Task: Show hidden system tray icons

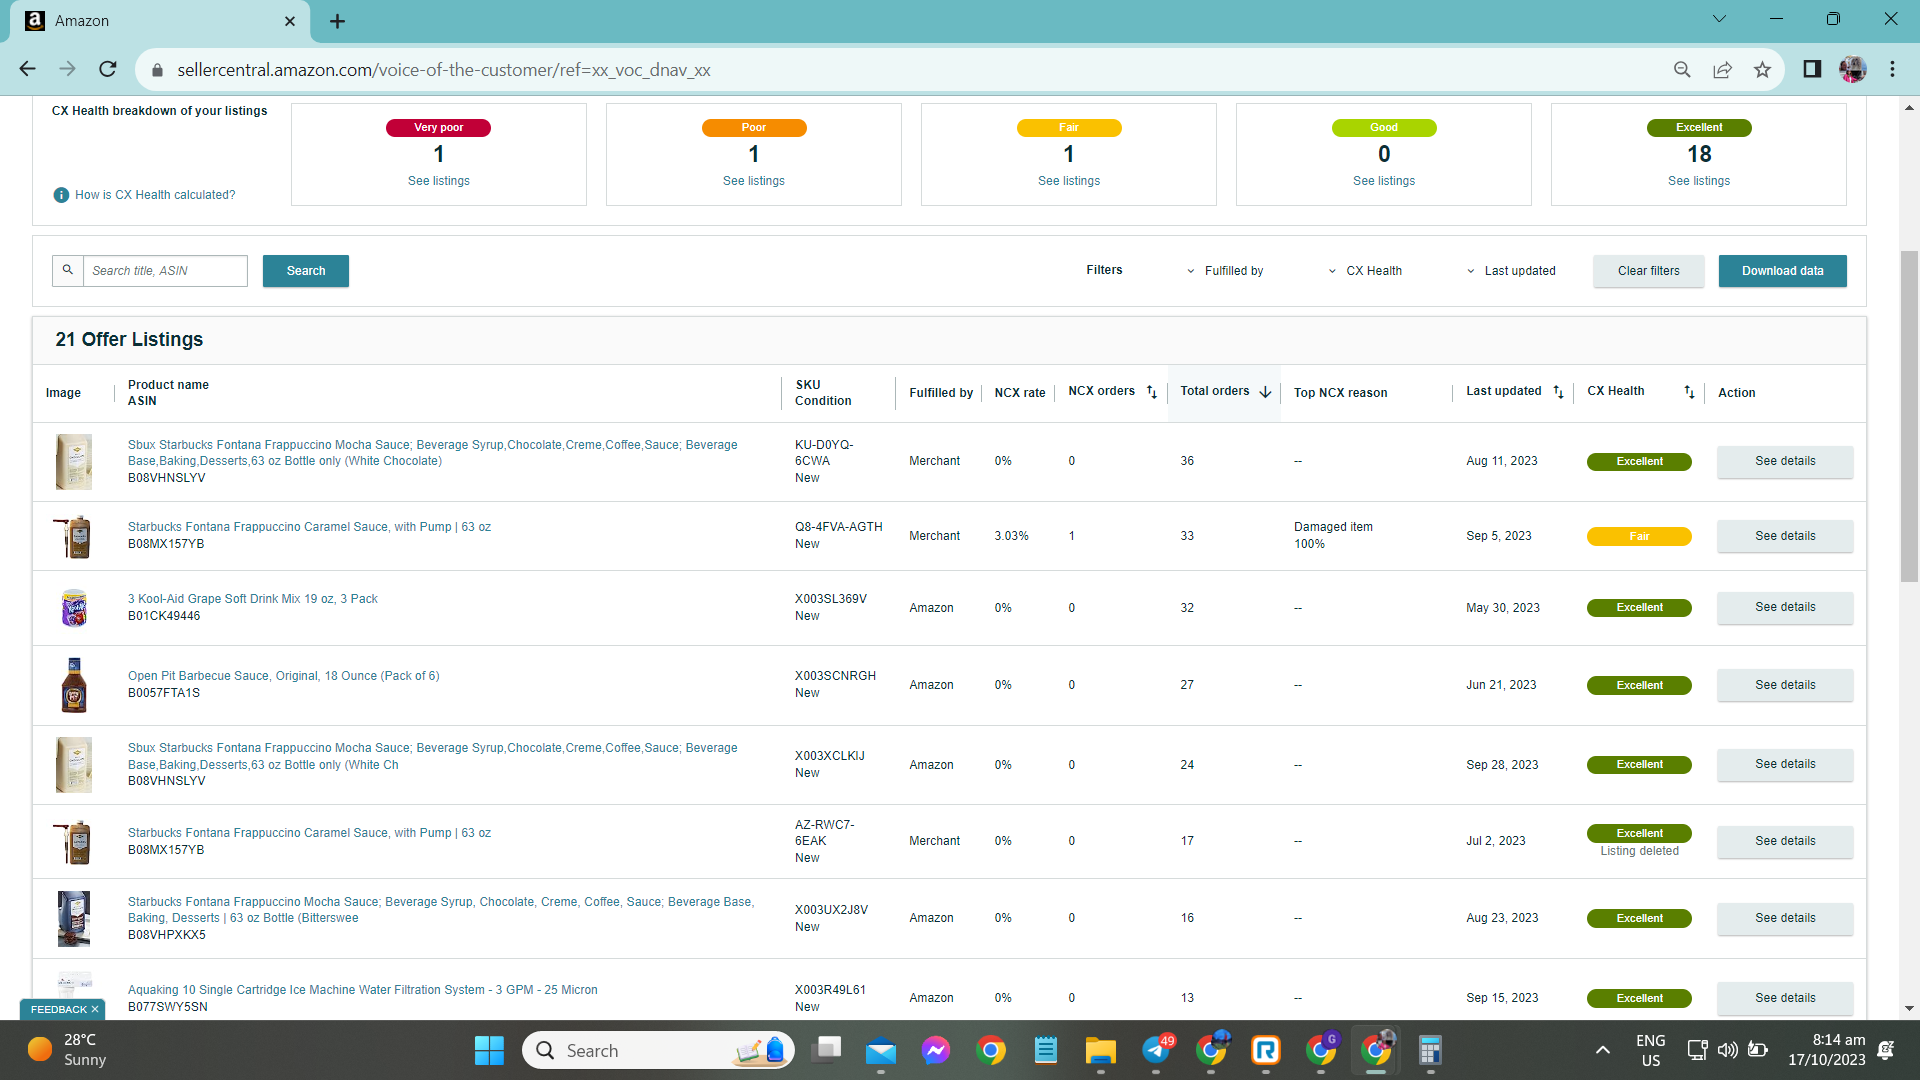Action: coord(1602,1050)
